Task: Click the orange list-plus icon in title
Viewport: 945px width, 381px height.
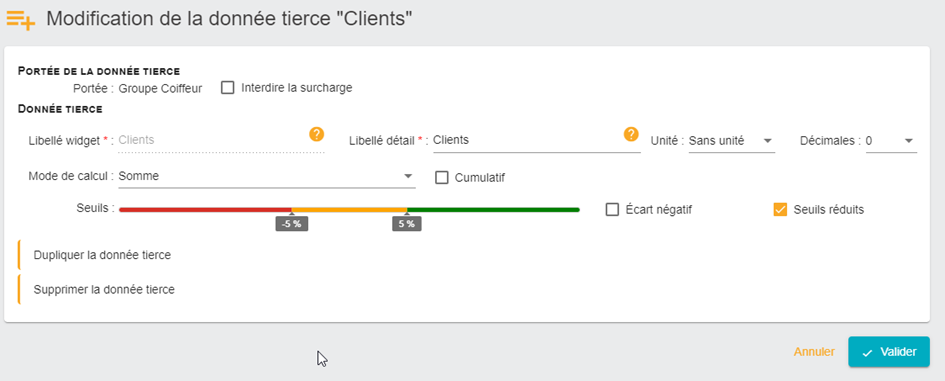Action: [x=20, y=19]
